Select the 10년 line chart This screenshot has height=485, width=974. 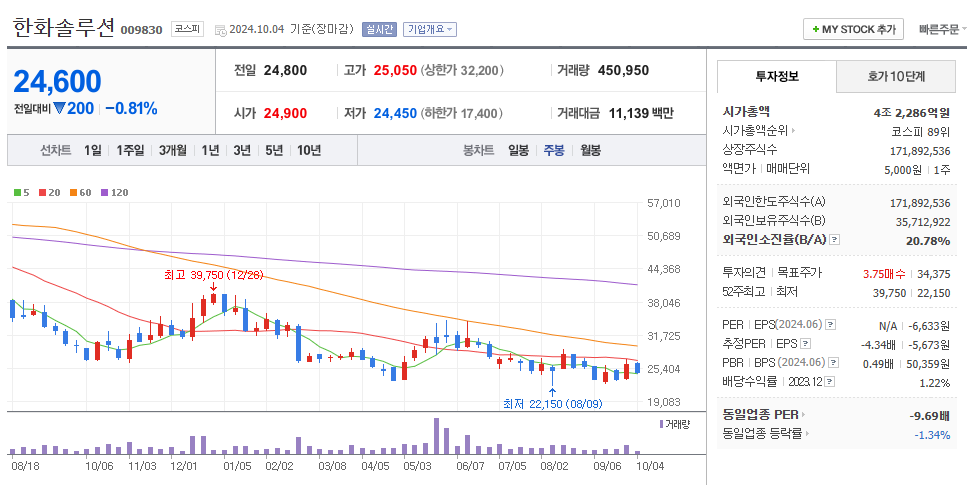tap(309, 150)
